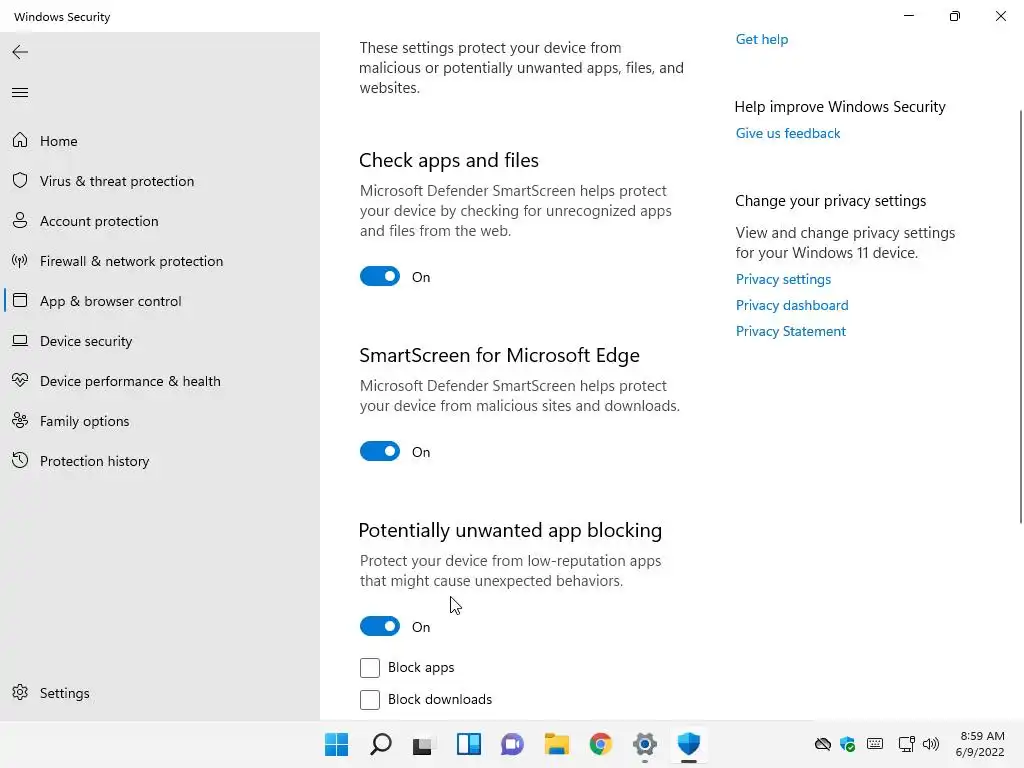
Task: Open Widgets from the taskbar
Action: pos(468,744)
